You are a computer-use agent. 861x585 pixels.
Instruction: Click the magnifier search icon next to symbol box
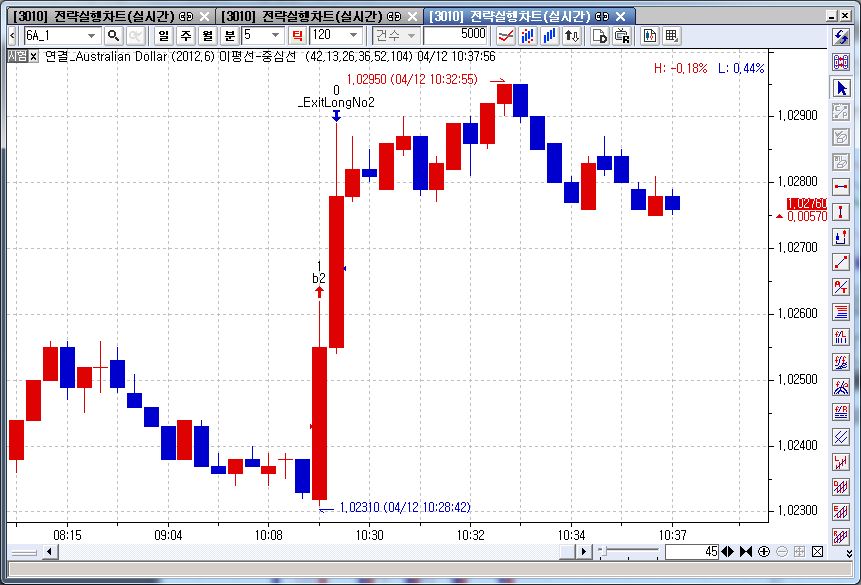coord(113,35)
